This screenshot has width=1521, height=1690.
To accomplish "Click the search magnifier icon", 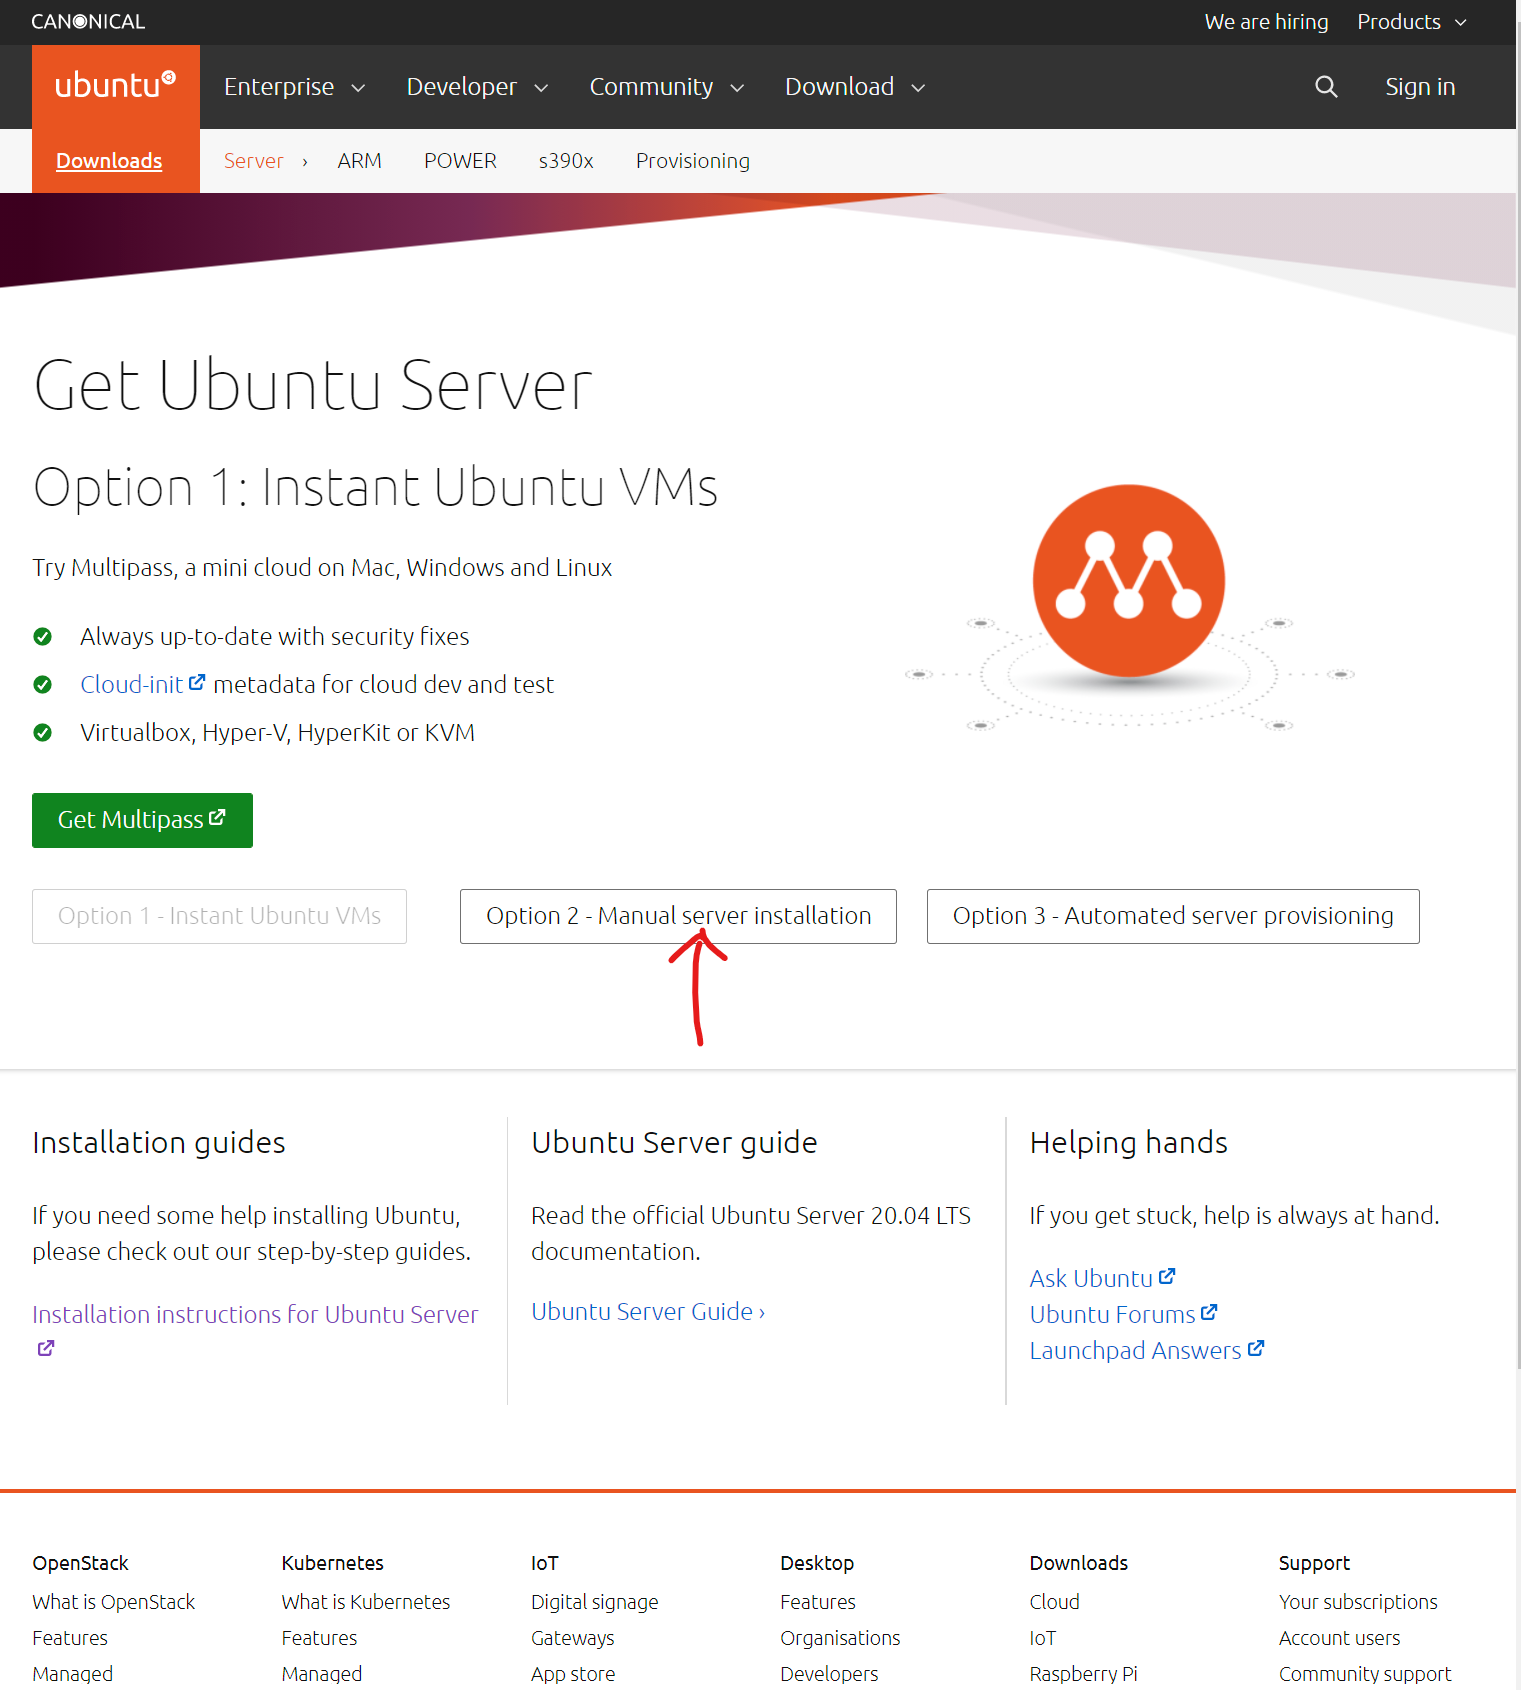I will point(1326,87).
